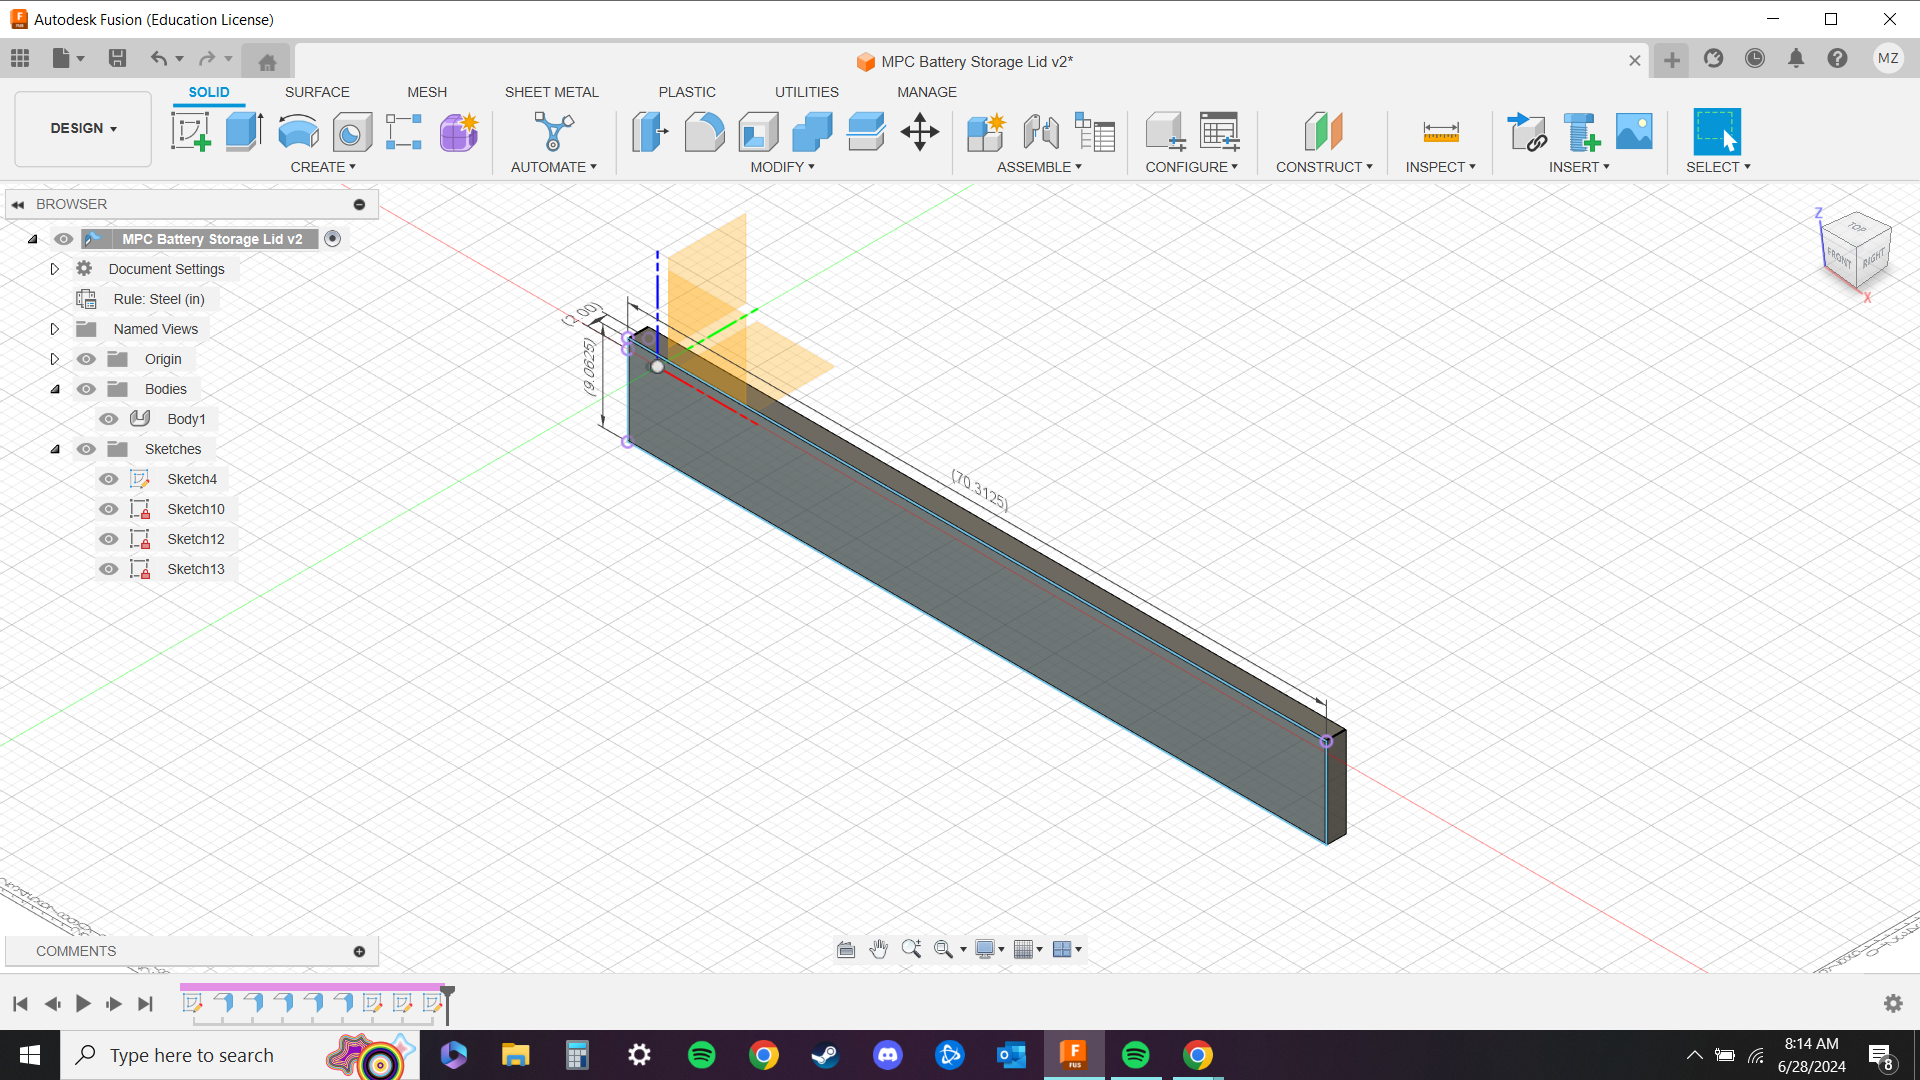The width and height of the screenshot is (1920, 1080).
Task: Open the Insert Canvas image tool
Action: pyautogui.click(x=1634, y=131)
